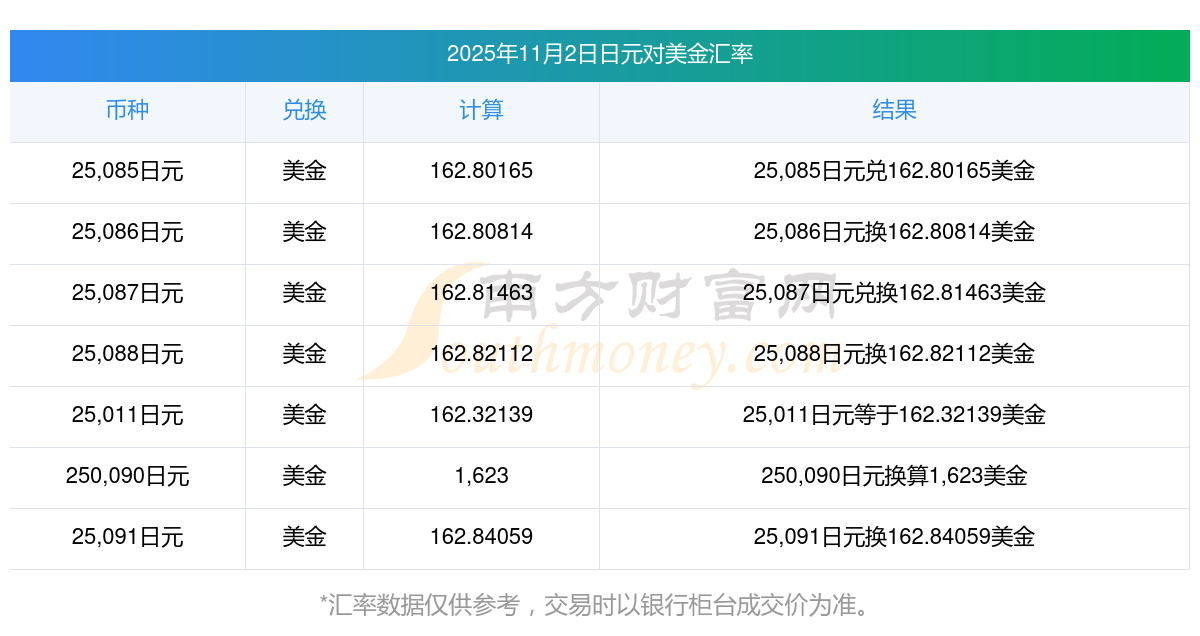The image size is (1200, 636).
Task: Click the table title 2025年11月2日日元对美金汇率
Action: 600,54
